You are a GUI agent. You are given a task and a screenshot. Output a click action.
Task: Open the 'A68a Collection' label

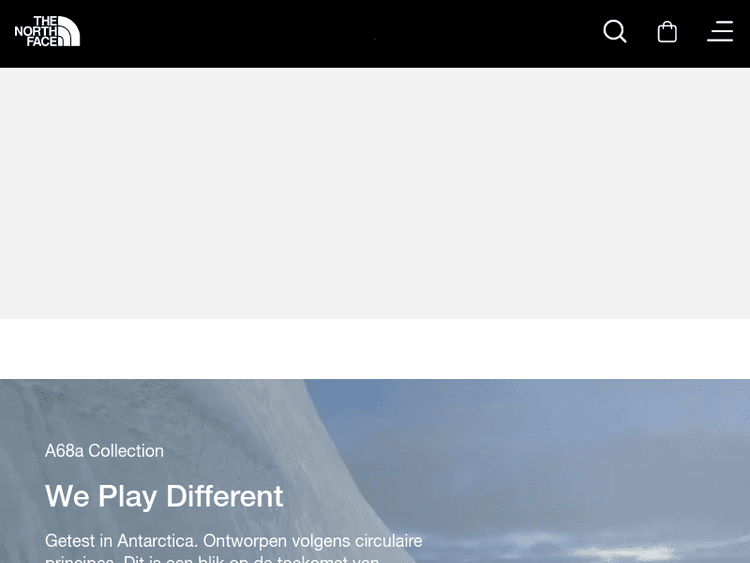pos(104,451)
